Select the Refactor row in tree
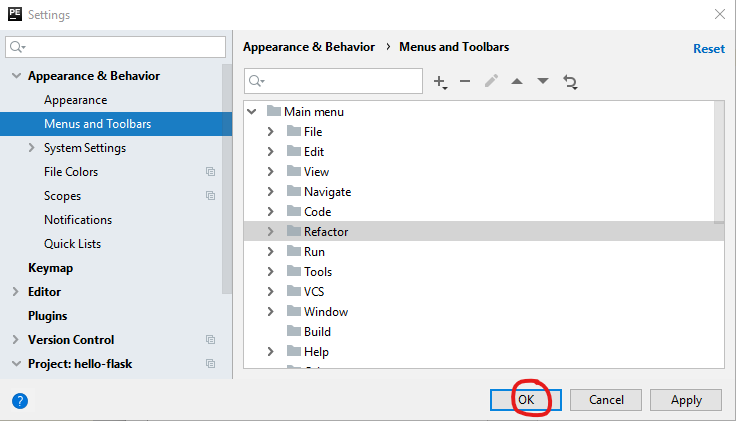Image resolution: width=736 pixels, height=421 pixels. (x=484, y=231)
